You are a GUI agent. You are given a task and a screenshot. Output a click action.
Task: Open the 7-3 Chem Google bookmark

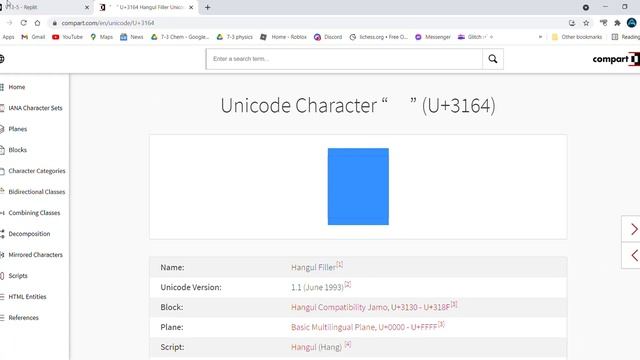180,37
